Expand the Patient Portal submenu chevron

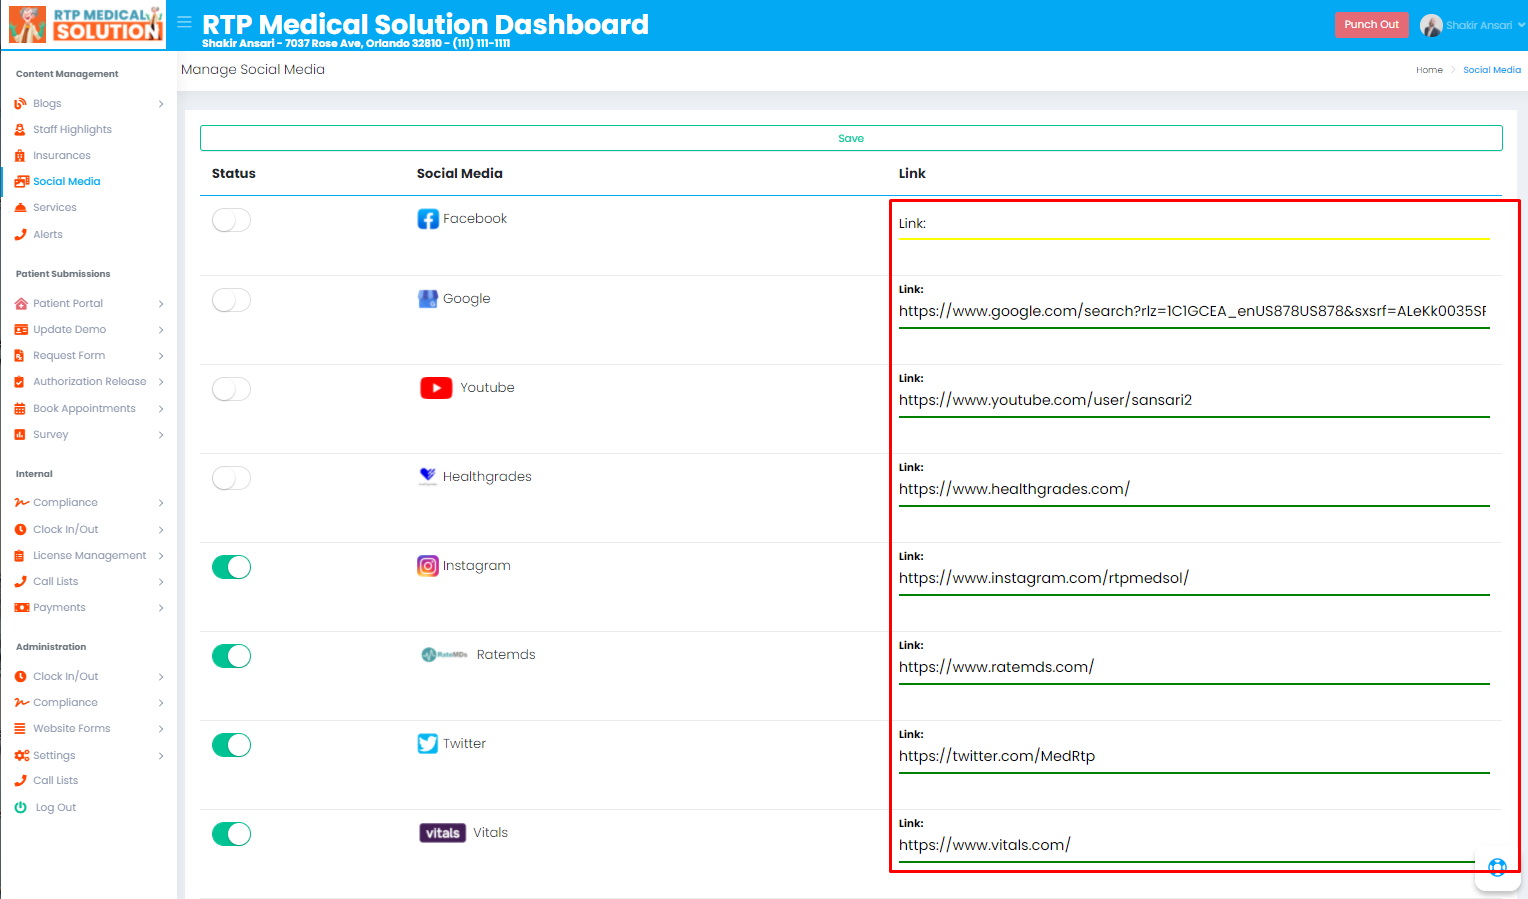pos(161,304)
